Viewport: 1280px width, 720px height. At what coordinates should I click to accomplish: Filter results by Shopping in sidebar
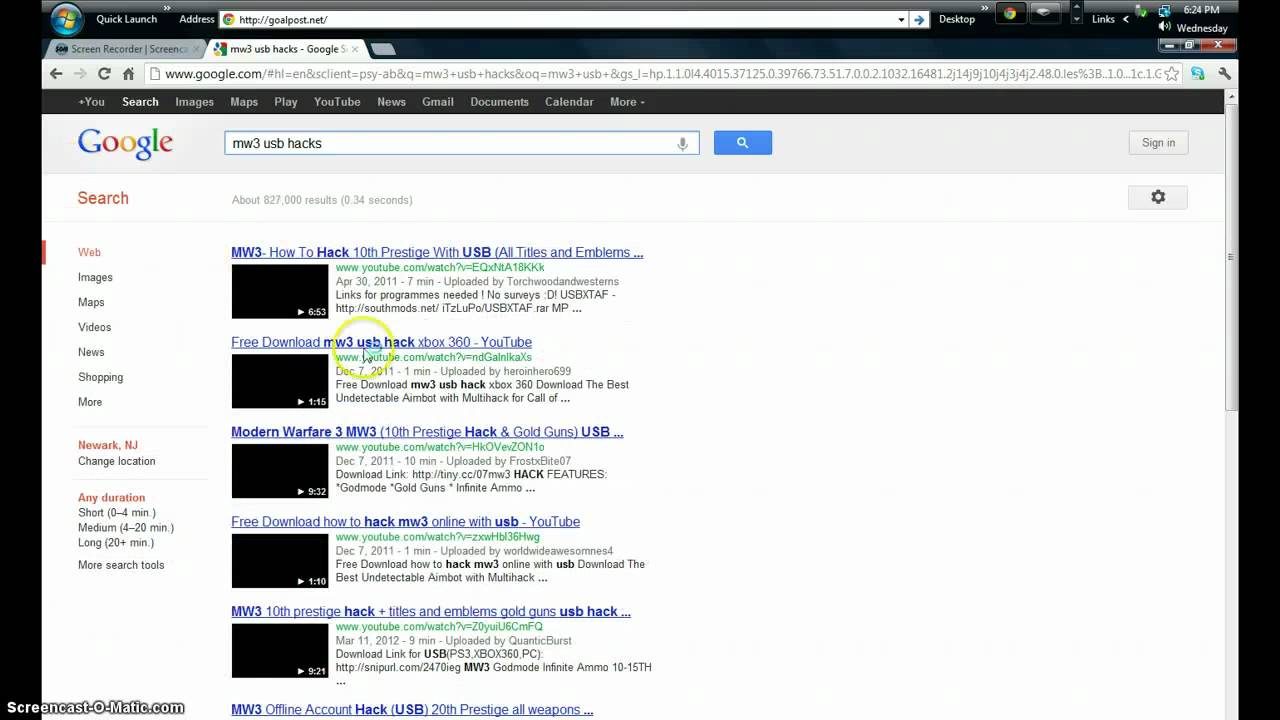(x=100, y=377)
